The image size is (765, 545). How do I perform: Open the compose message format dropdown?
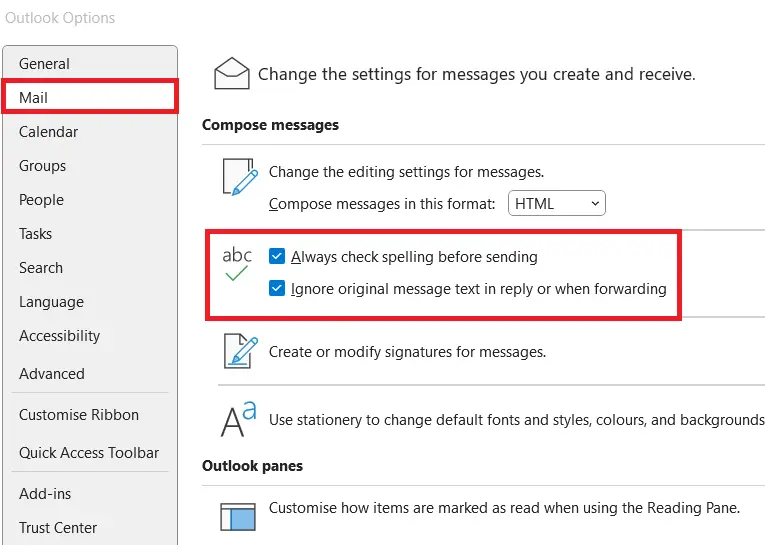(x=557, y=203)
